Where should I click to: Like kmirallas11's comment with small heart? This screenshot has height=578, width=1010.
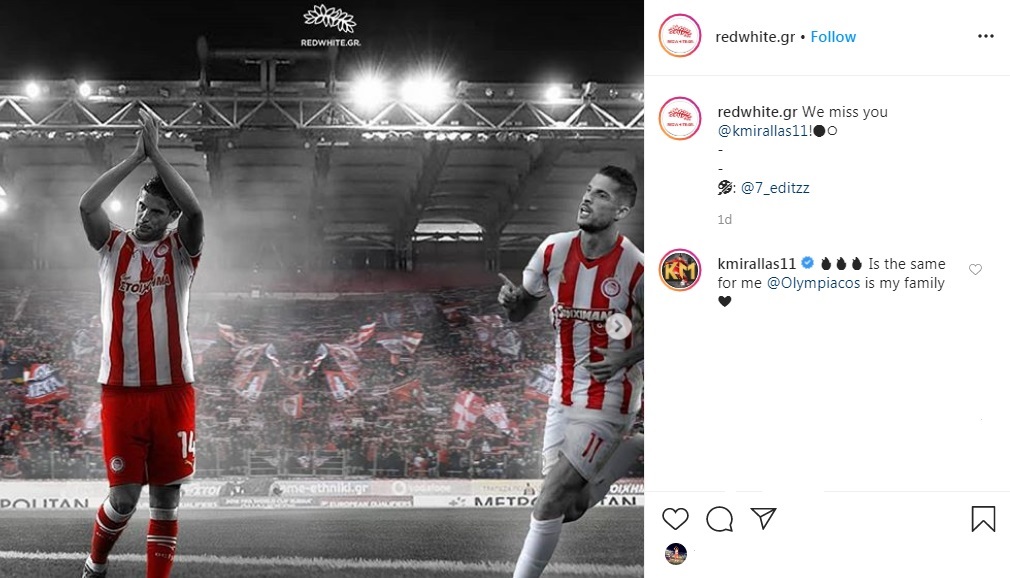click(975, 269)
